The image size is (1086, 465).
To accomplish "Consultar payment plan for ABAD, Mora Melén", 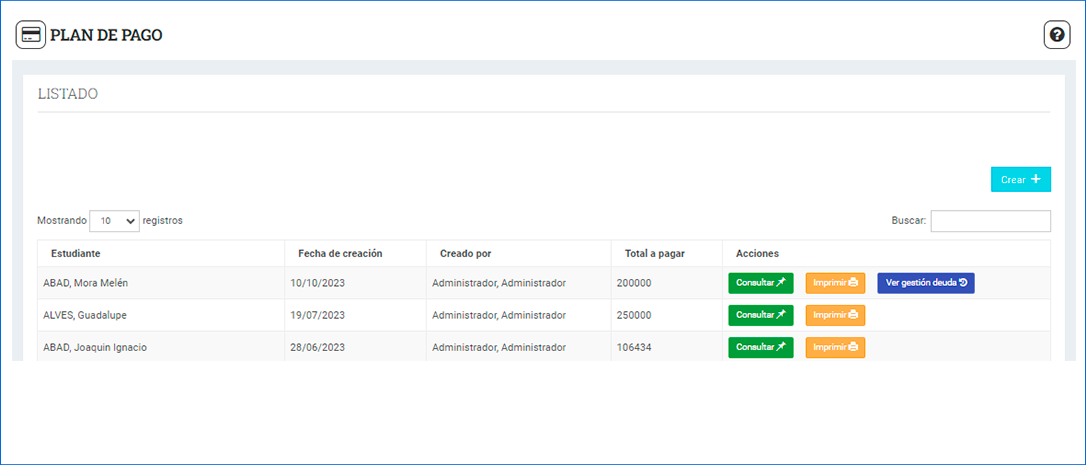I will 760,283.
